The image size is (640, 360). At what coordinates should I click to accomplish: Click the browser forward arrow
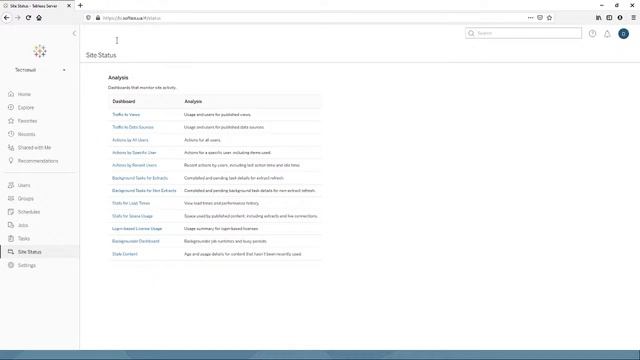pos(18,18)
